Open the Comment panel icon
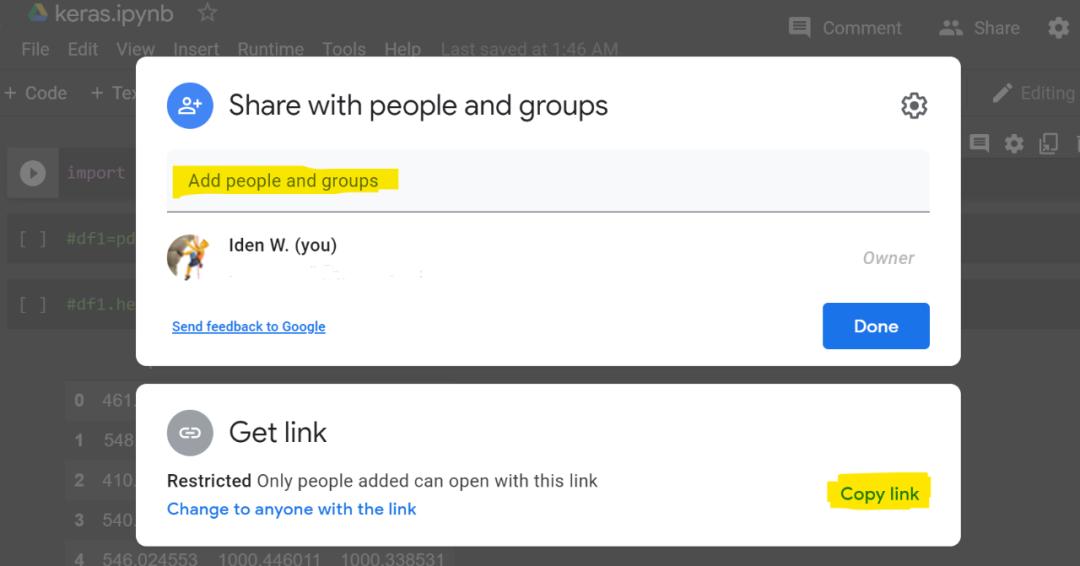 pyautogui.click(x=800, y=28)
